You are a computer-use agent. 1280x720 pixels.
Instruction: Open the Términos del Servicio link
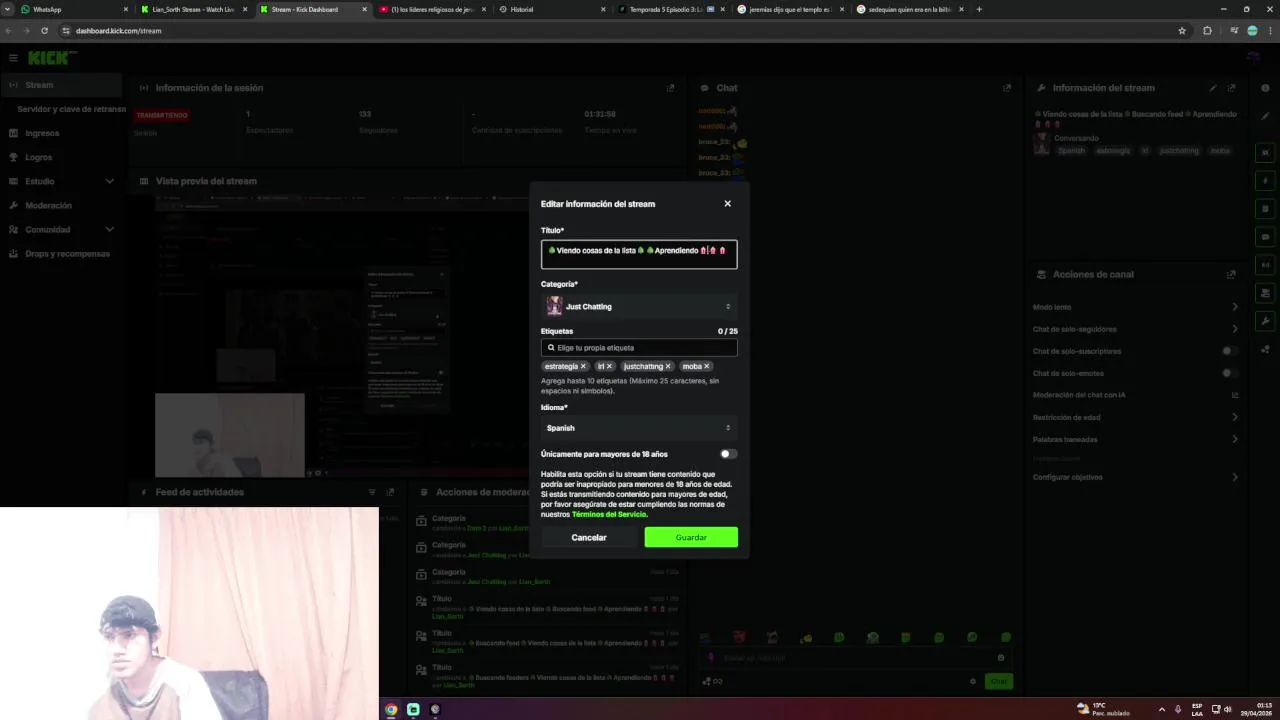pos(609,514)
